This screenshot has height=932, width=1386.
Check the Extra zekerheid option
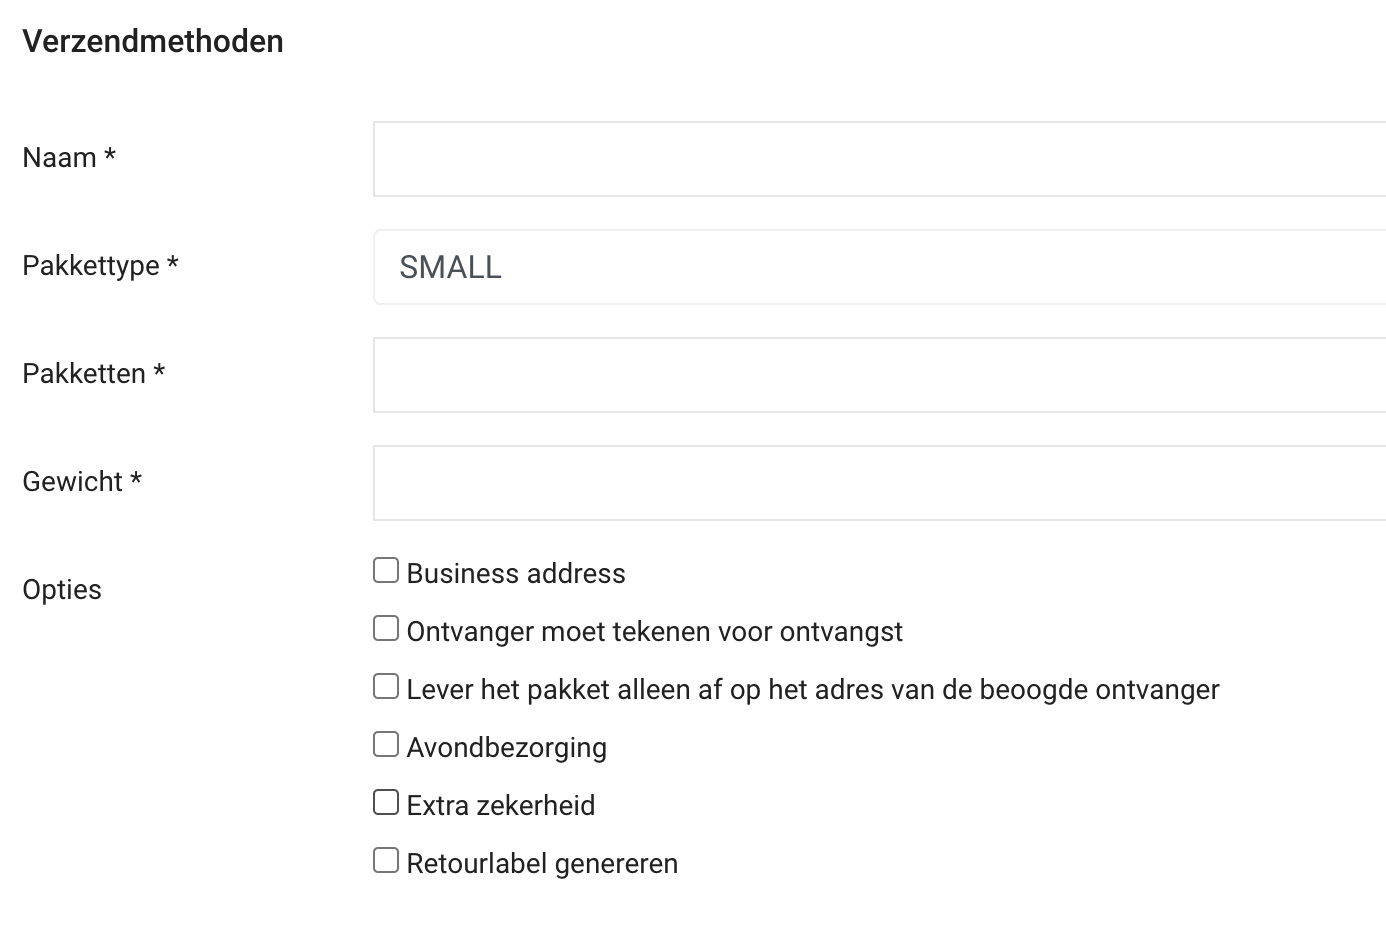385,801
